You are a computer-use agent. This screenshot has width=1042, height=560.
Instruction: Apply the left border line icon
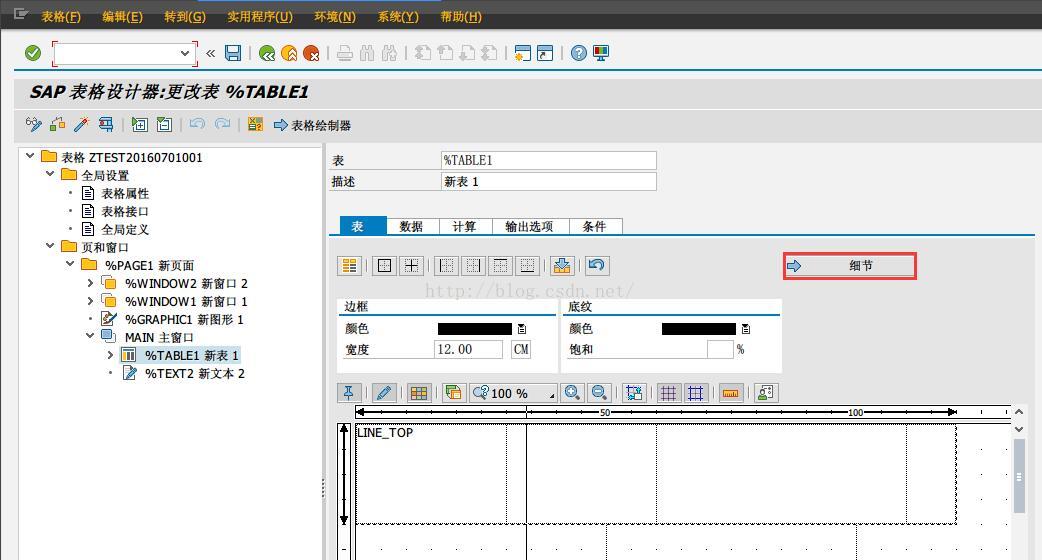447,266
